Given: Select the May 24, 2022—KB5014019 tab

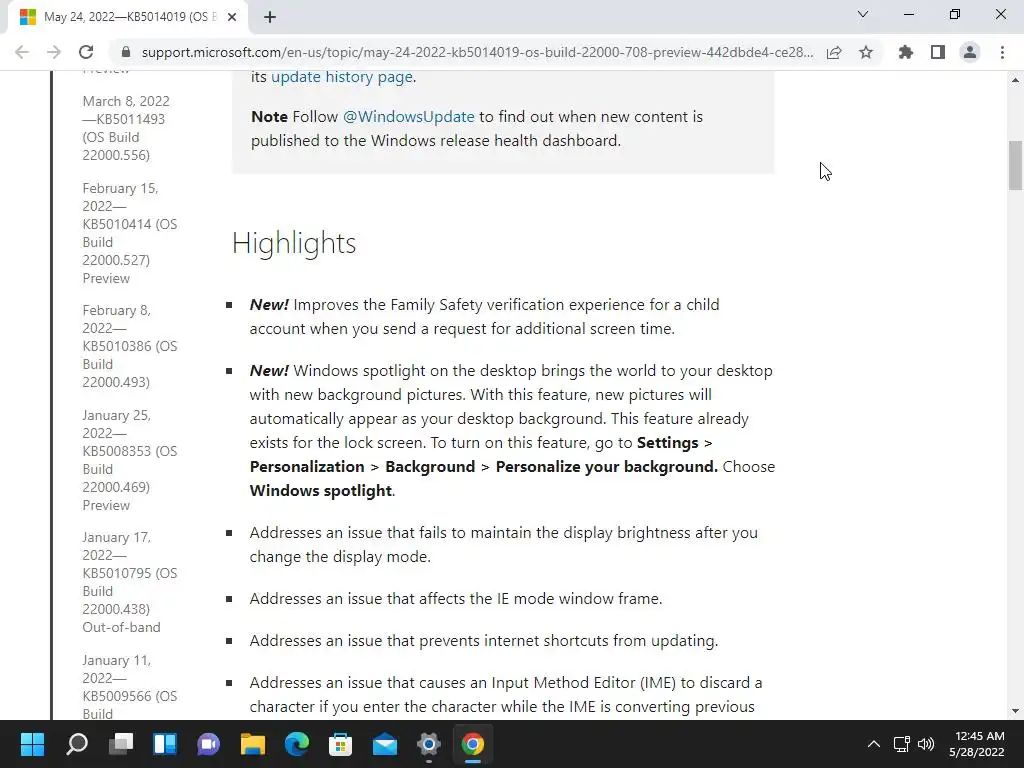Looking at the screenshot, I should [x=127, y=17].
